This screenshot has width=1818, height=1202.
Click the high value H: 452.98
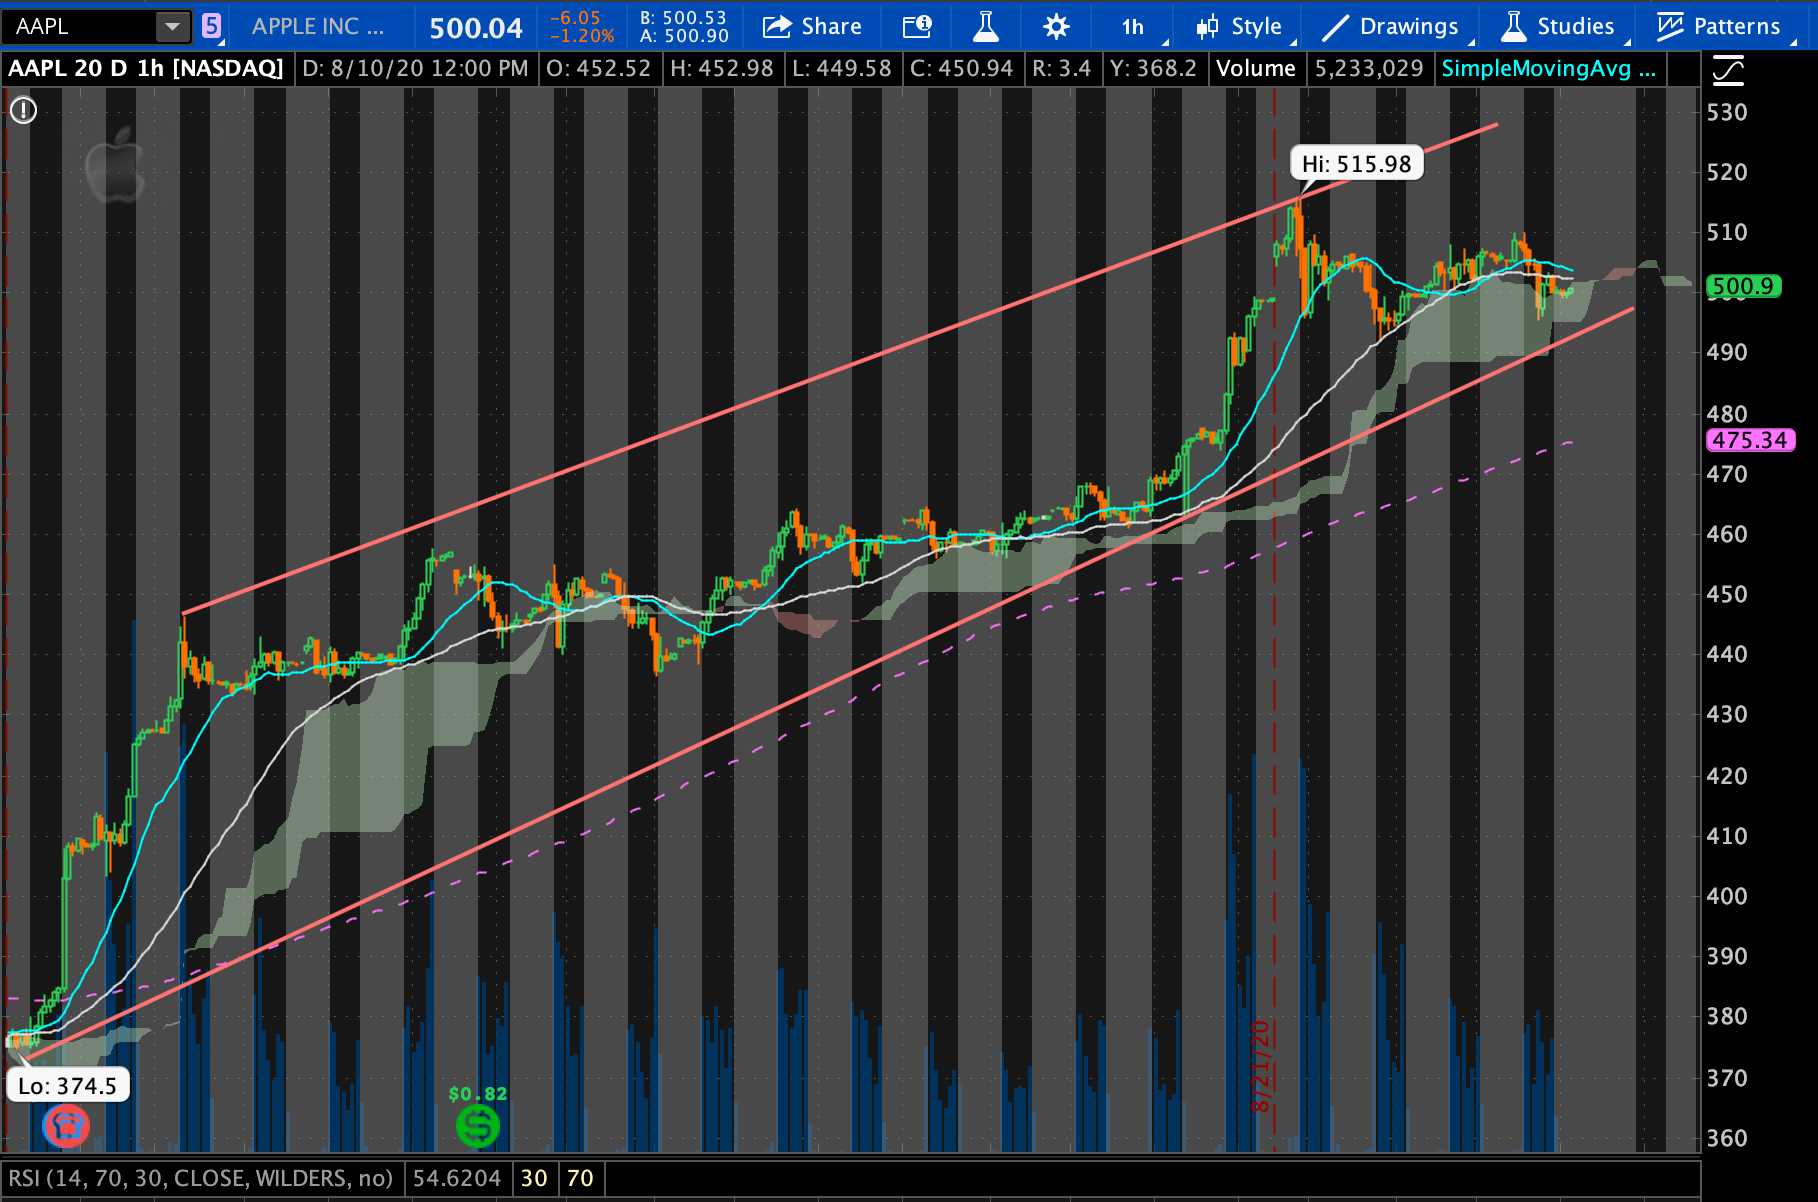pos(722,69)
